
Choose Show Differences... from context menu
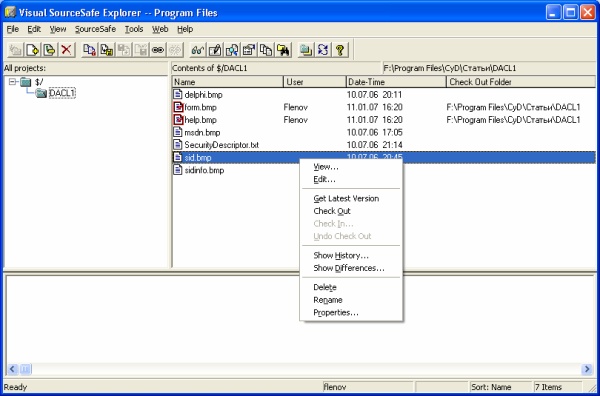351,268
